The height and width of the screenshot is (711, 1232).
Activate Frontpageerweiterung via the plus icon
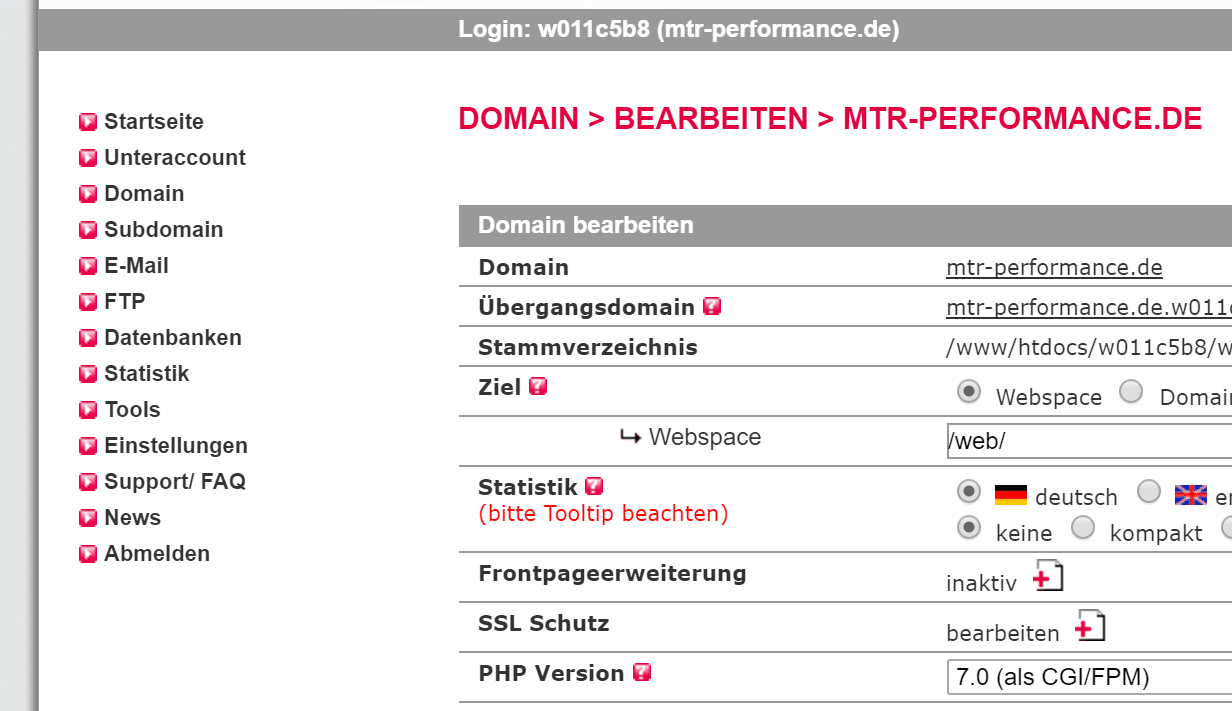[1048, 576]
